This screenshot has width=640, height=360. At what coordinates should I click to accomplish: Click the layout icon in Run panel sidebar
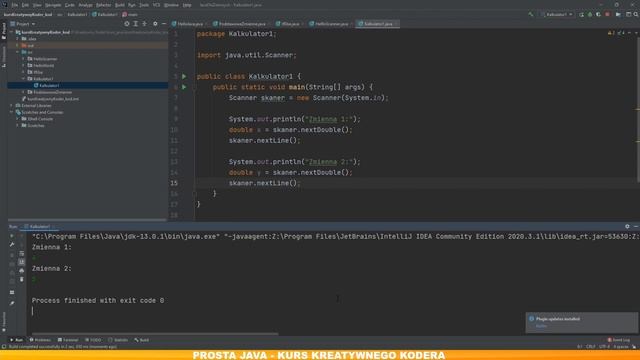[x=12, y=292]
